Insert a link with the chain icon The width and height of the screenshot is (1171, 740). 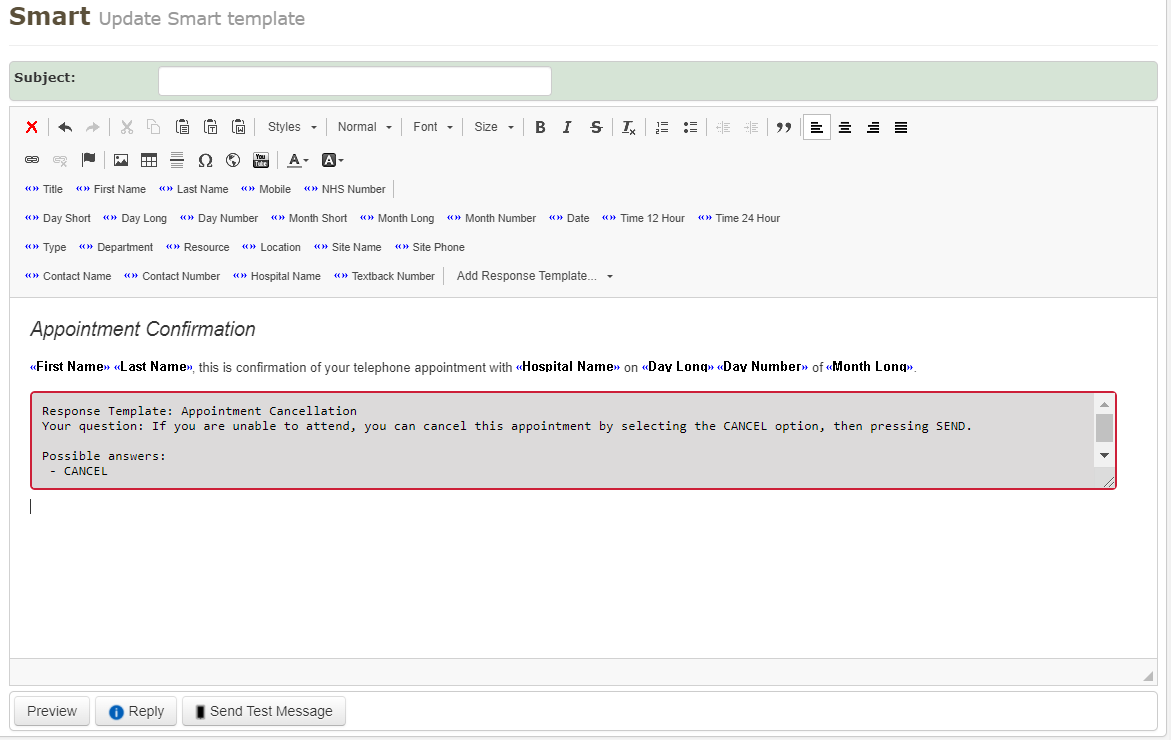coord(32,160)
